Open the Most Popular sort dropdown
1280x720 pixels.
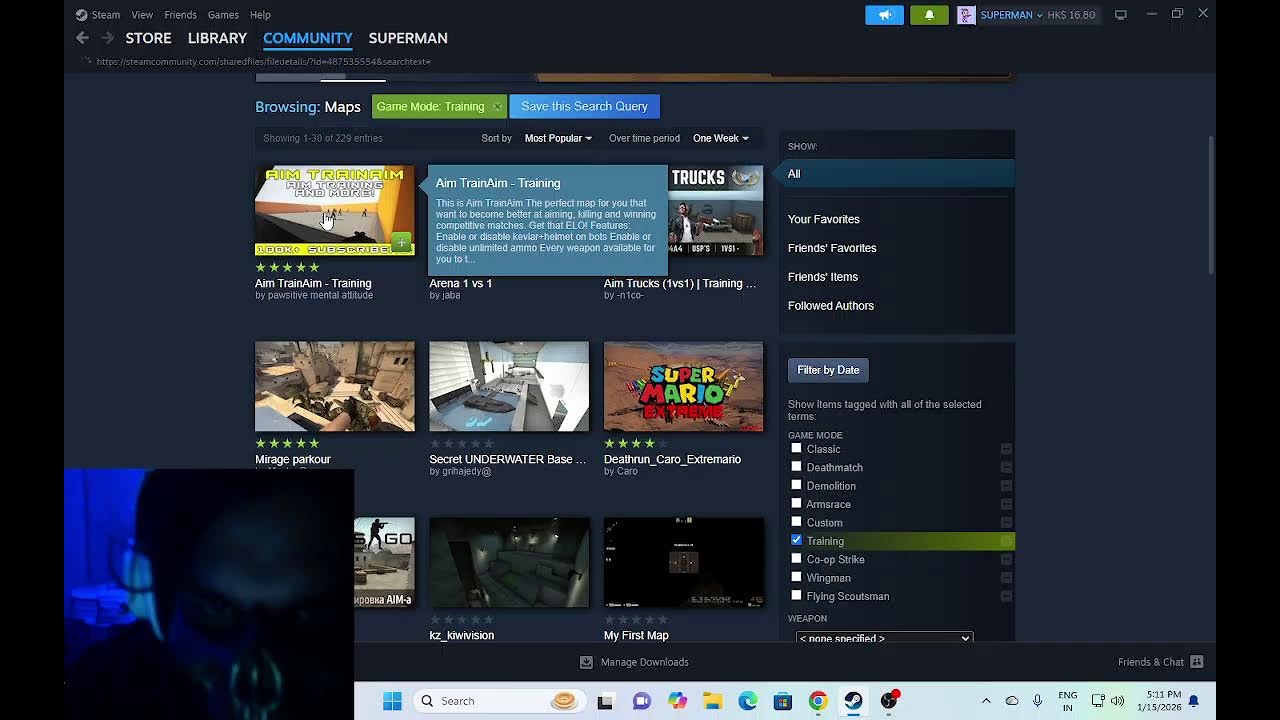tap(558, 138)
